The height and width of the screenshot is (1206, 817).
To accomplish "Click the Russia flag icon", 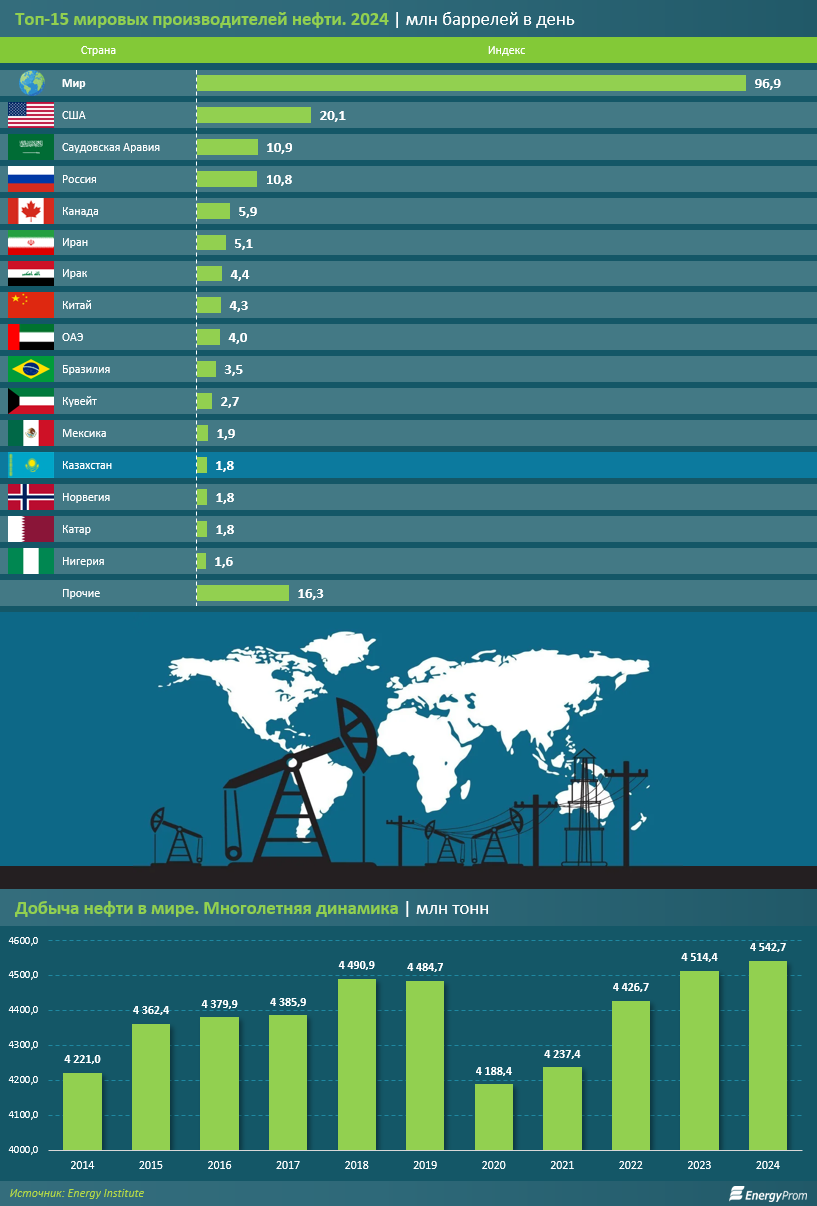I will (31, 179).
